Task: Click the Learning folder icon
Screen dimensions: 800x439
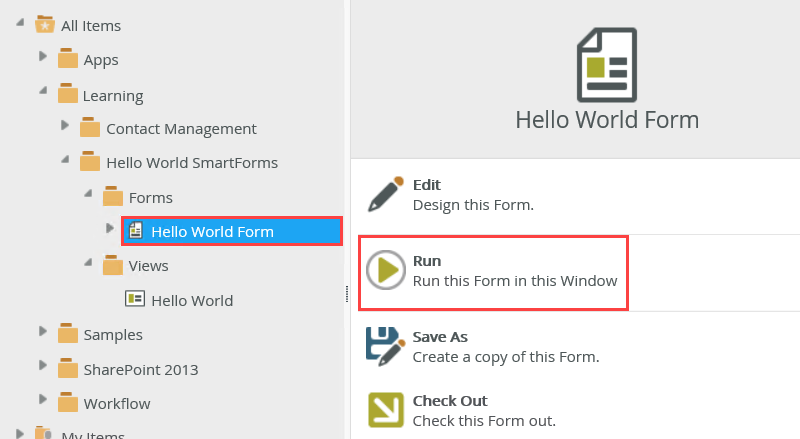Action: coord(67,93)
